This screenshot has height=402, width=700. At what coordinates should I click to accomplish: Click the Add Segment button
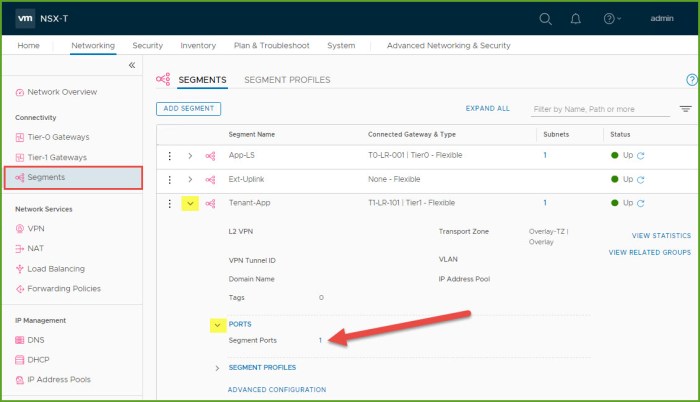(188, 108)
